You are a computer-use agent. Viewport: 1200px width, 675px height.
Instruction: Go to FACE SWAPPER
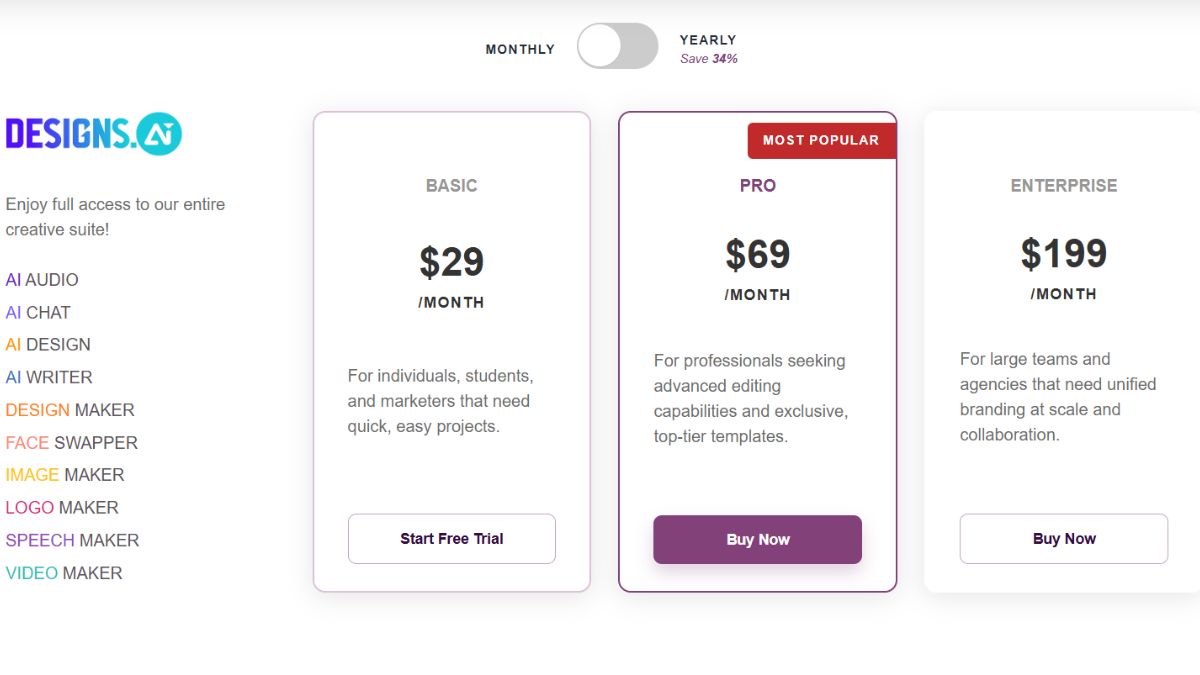[72, 443]
